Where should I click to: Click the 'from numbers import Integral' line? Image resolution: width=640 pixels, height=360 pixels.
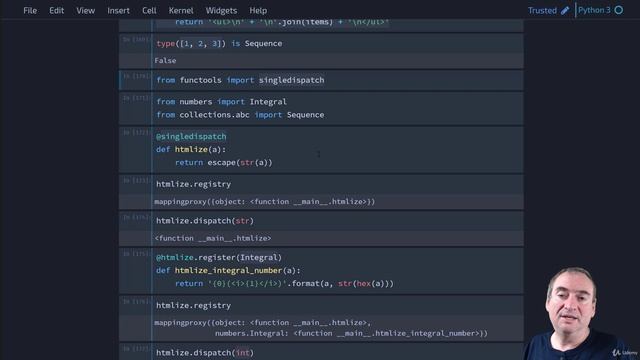coord(221,102)
